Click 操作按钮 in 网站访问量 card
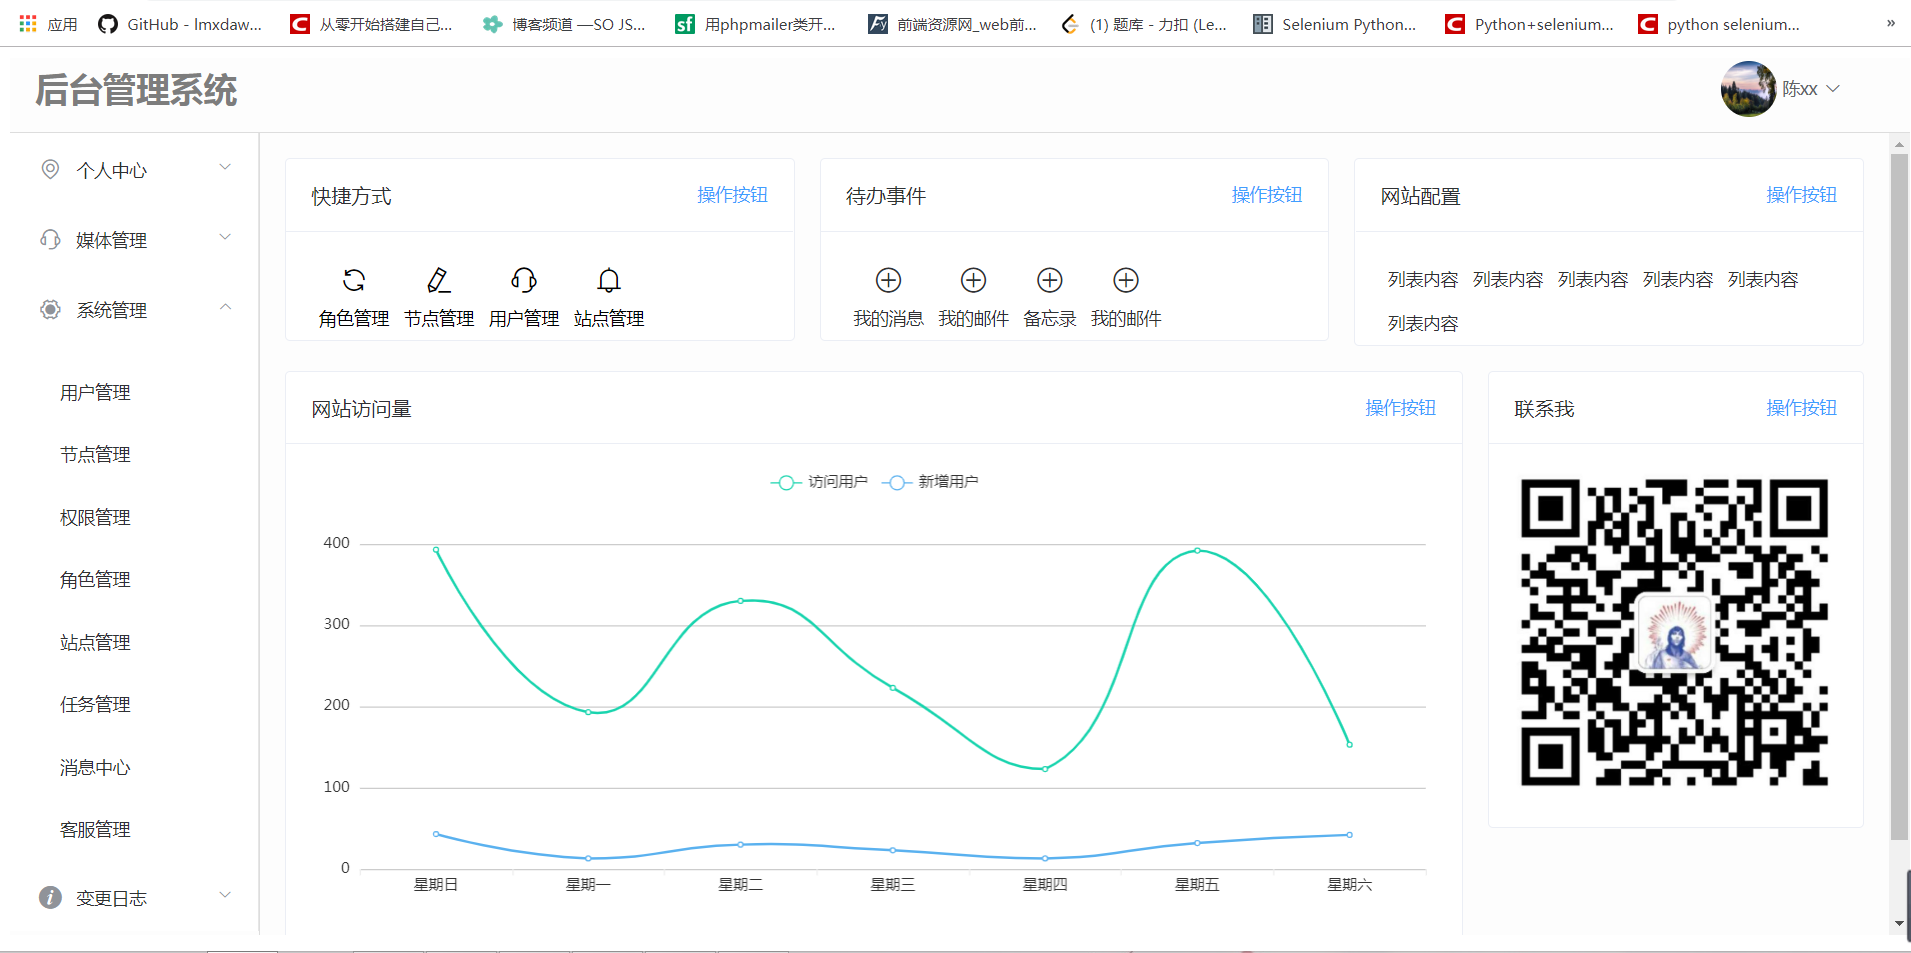Screen dimensions: 1911x953 [1400, 408]
